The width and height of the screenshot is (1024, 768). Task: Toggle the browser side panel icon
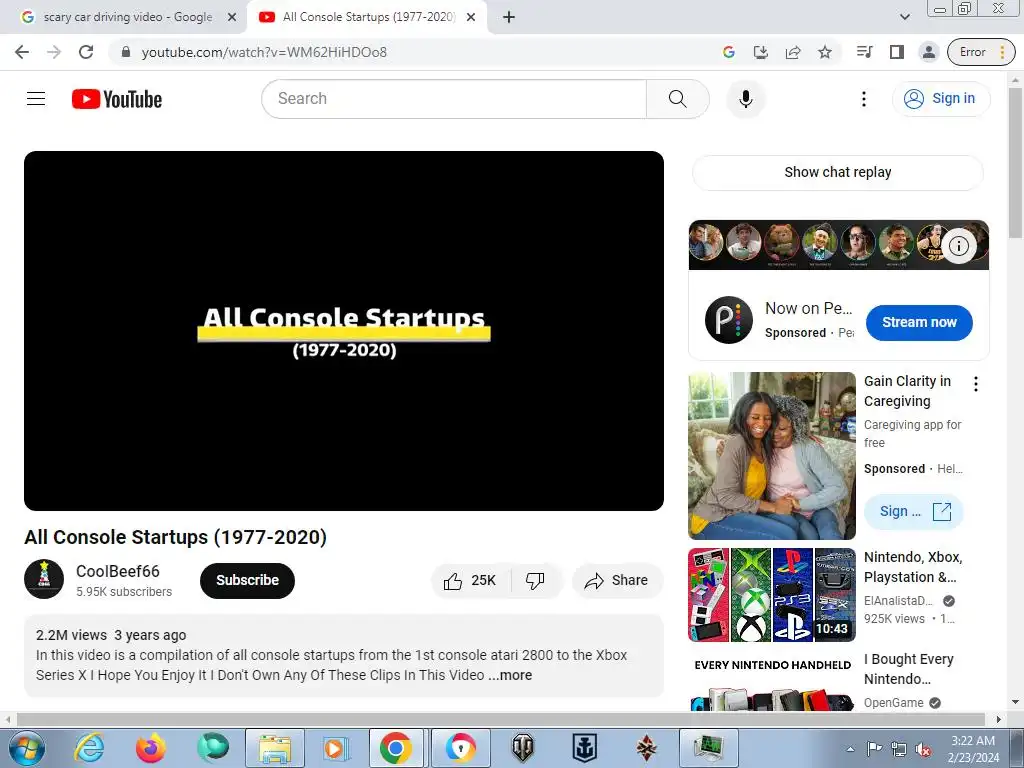(897, 52)
